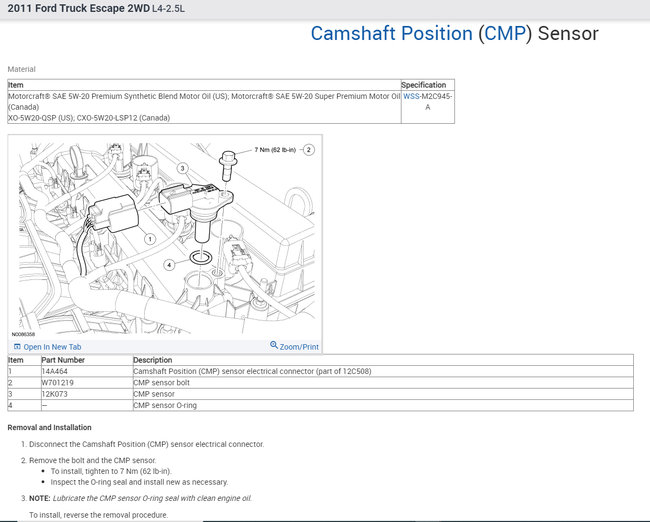Select the 'CMP sensor O-ring' description
The width and height of the screenshot is (650, 522).
point(165,405)
